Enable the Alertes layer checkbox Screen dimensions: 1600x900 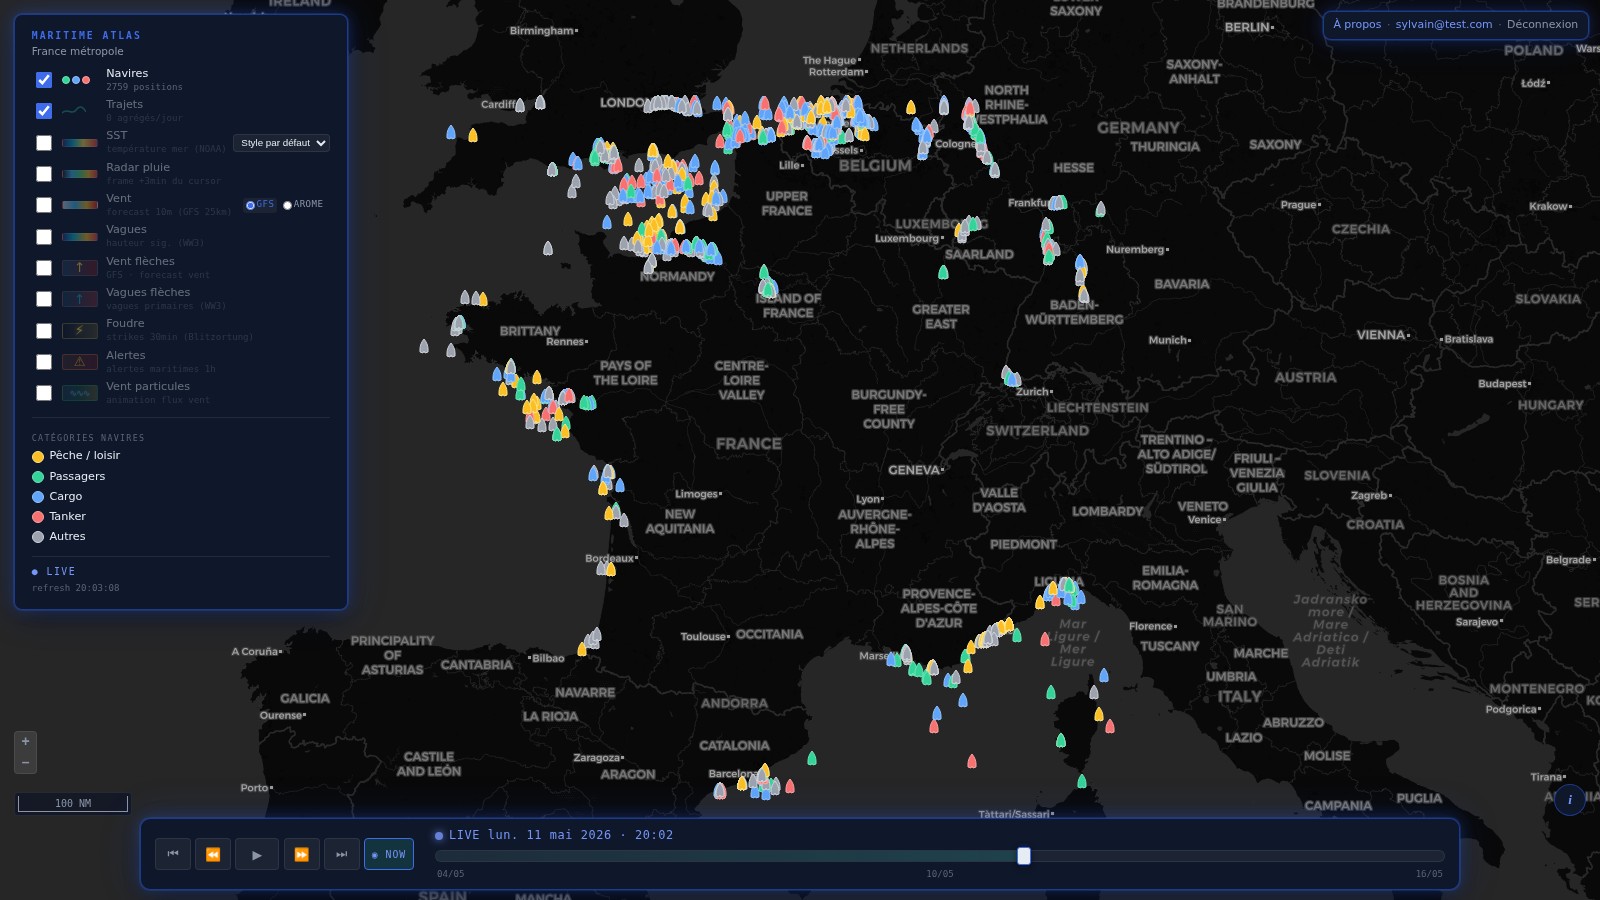[x=44, y=362]
